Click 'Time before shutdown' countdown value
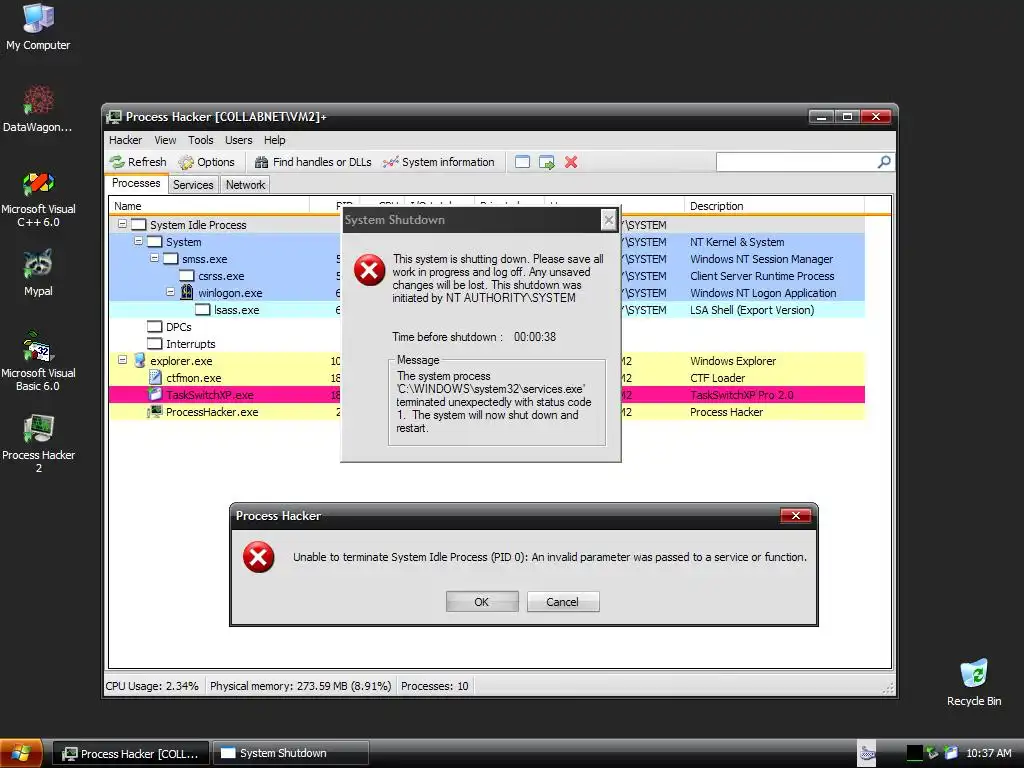 tap(535, 337)
